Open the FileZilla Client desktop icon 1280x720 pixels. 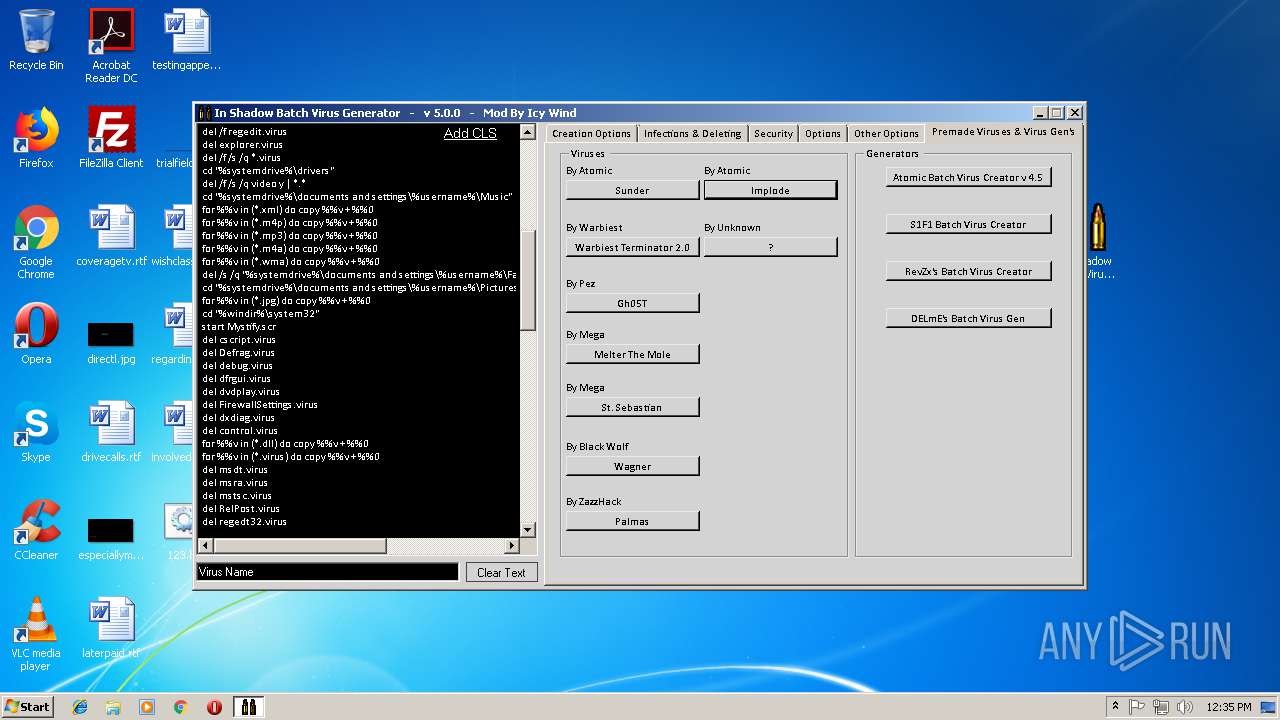(111, 138)
